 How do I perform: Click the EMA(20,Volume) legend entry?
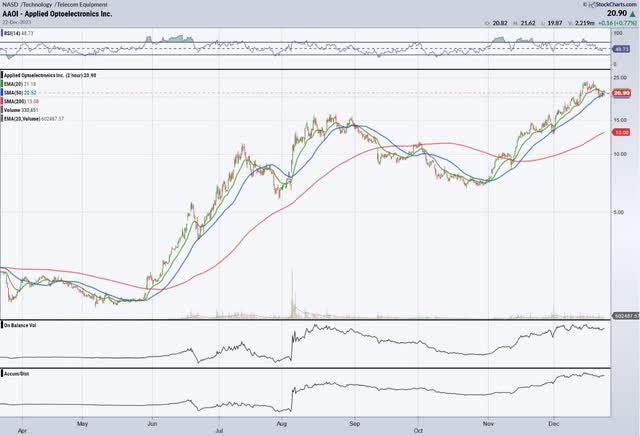(x=34, y=119)
